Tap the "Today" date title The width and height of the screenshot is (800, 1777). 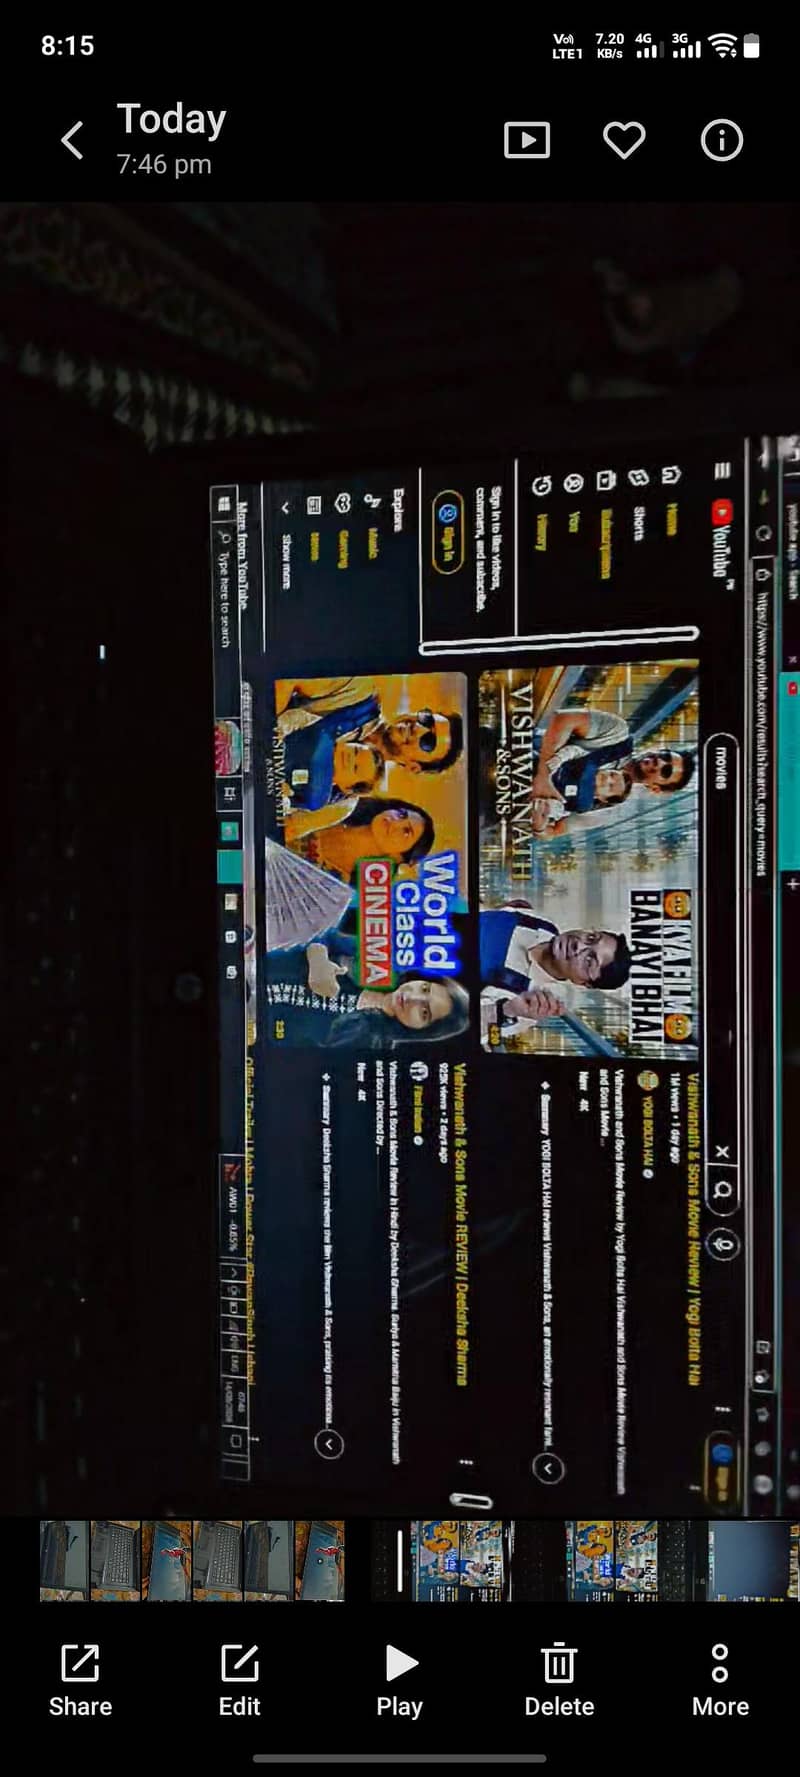click(172, 119)
